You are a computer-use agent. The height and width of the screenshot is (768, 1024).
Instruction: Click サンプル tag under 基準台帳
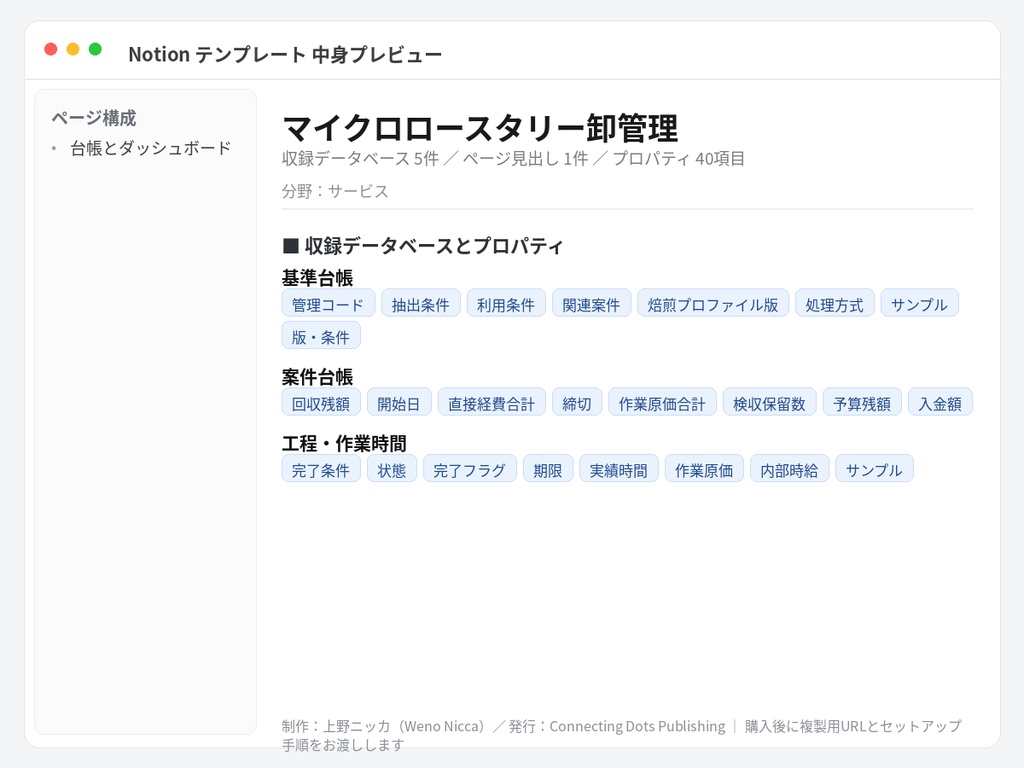pyautogui.click(x=920, y=303)
